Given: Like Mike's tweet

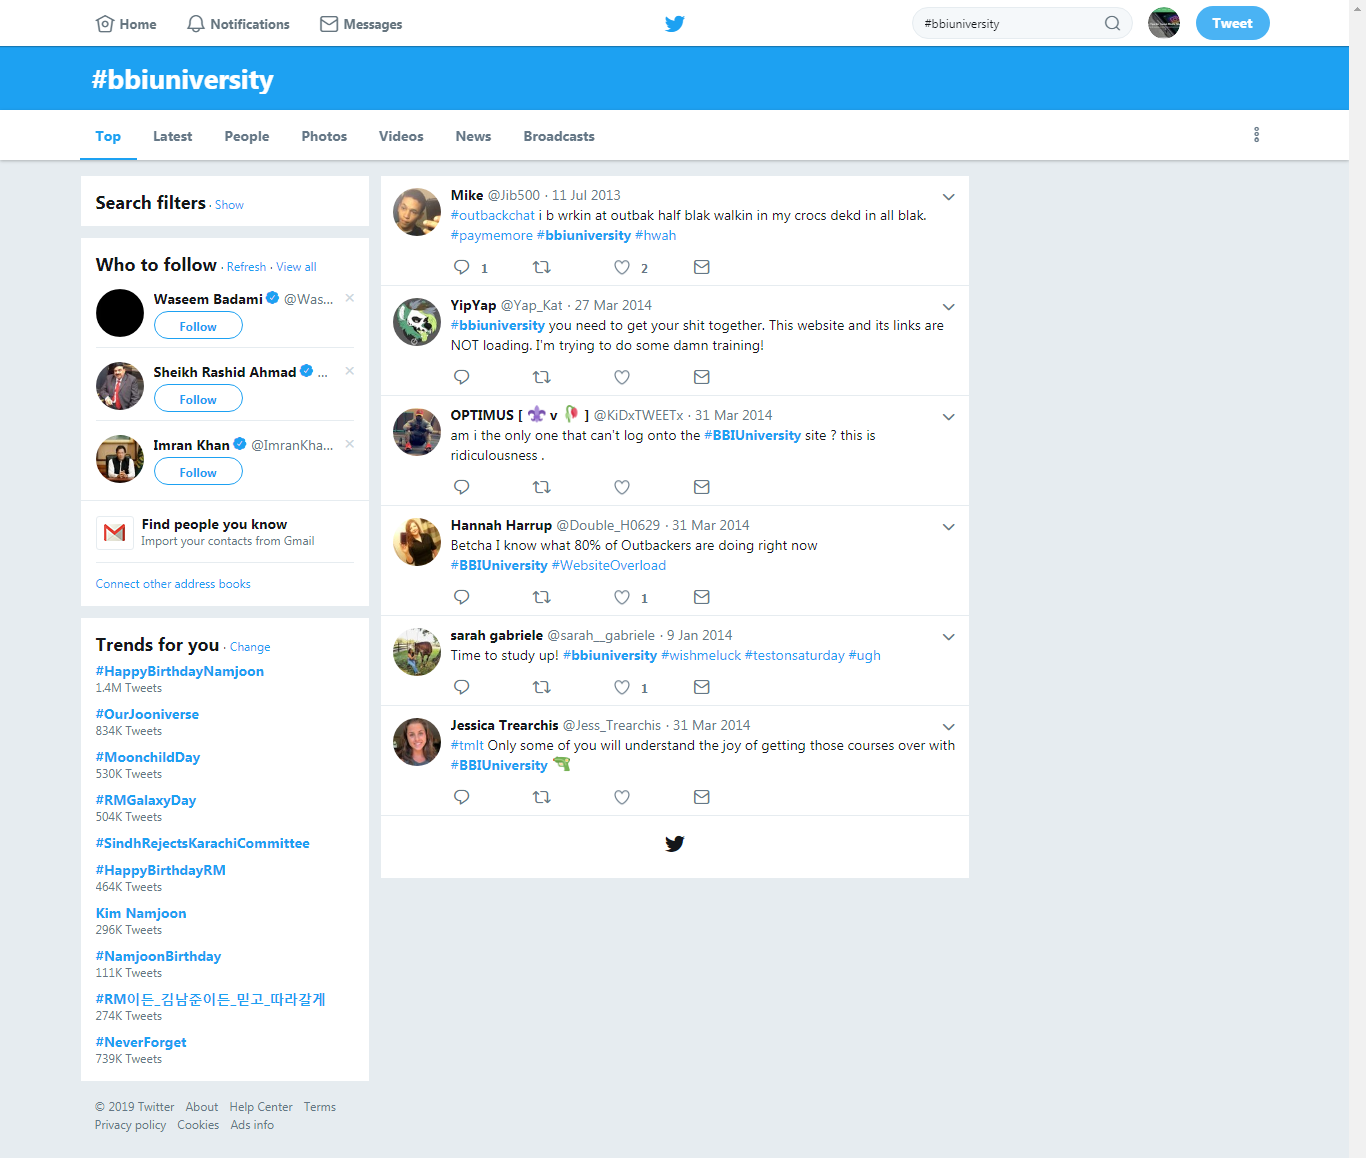Looking at the screenshot, I should tap(622, 267).
